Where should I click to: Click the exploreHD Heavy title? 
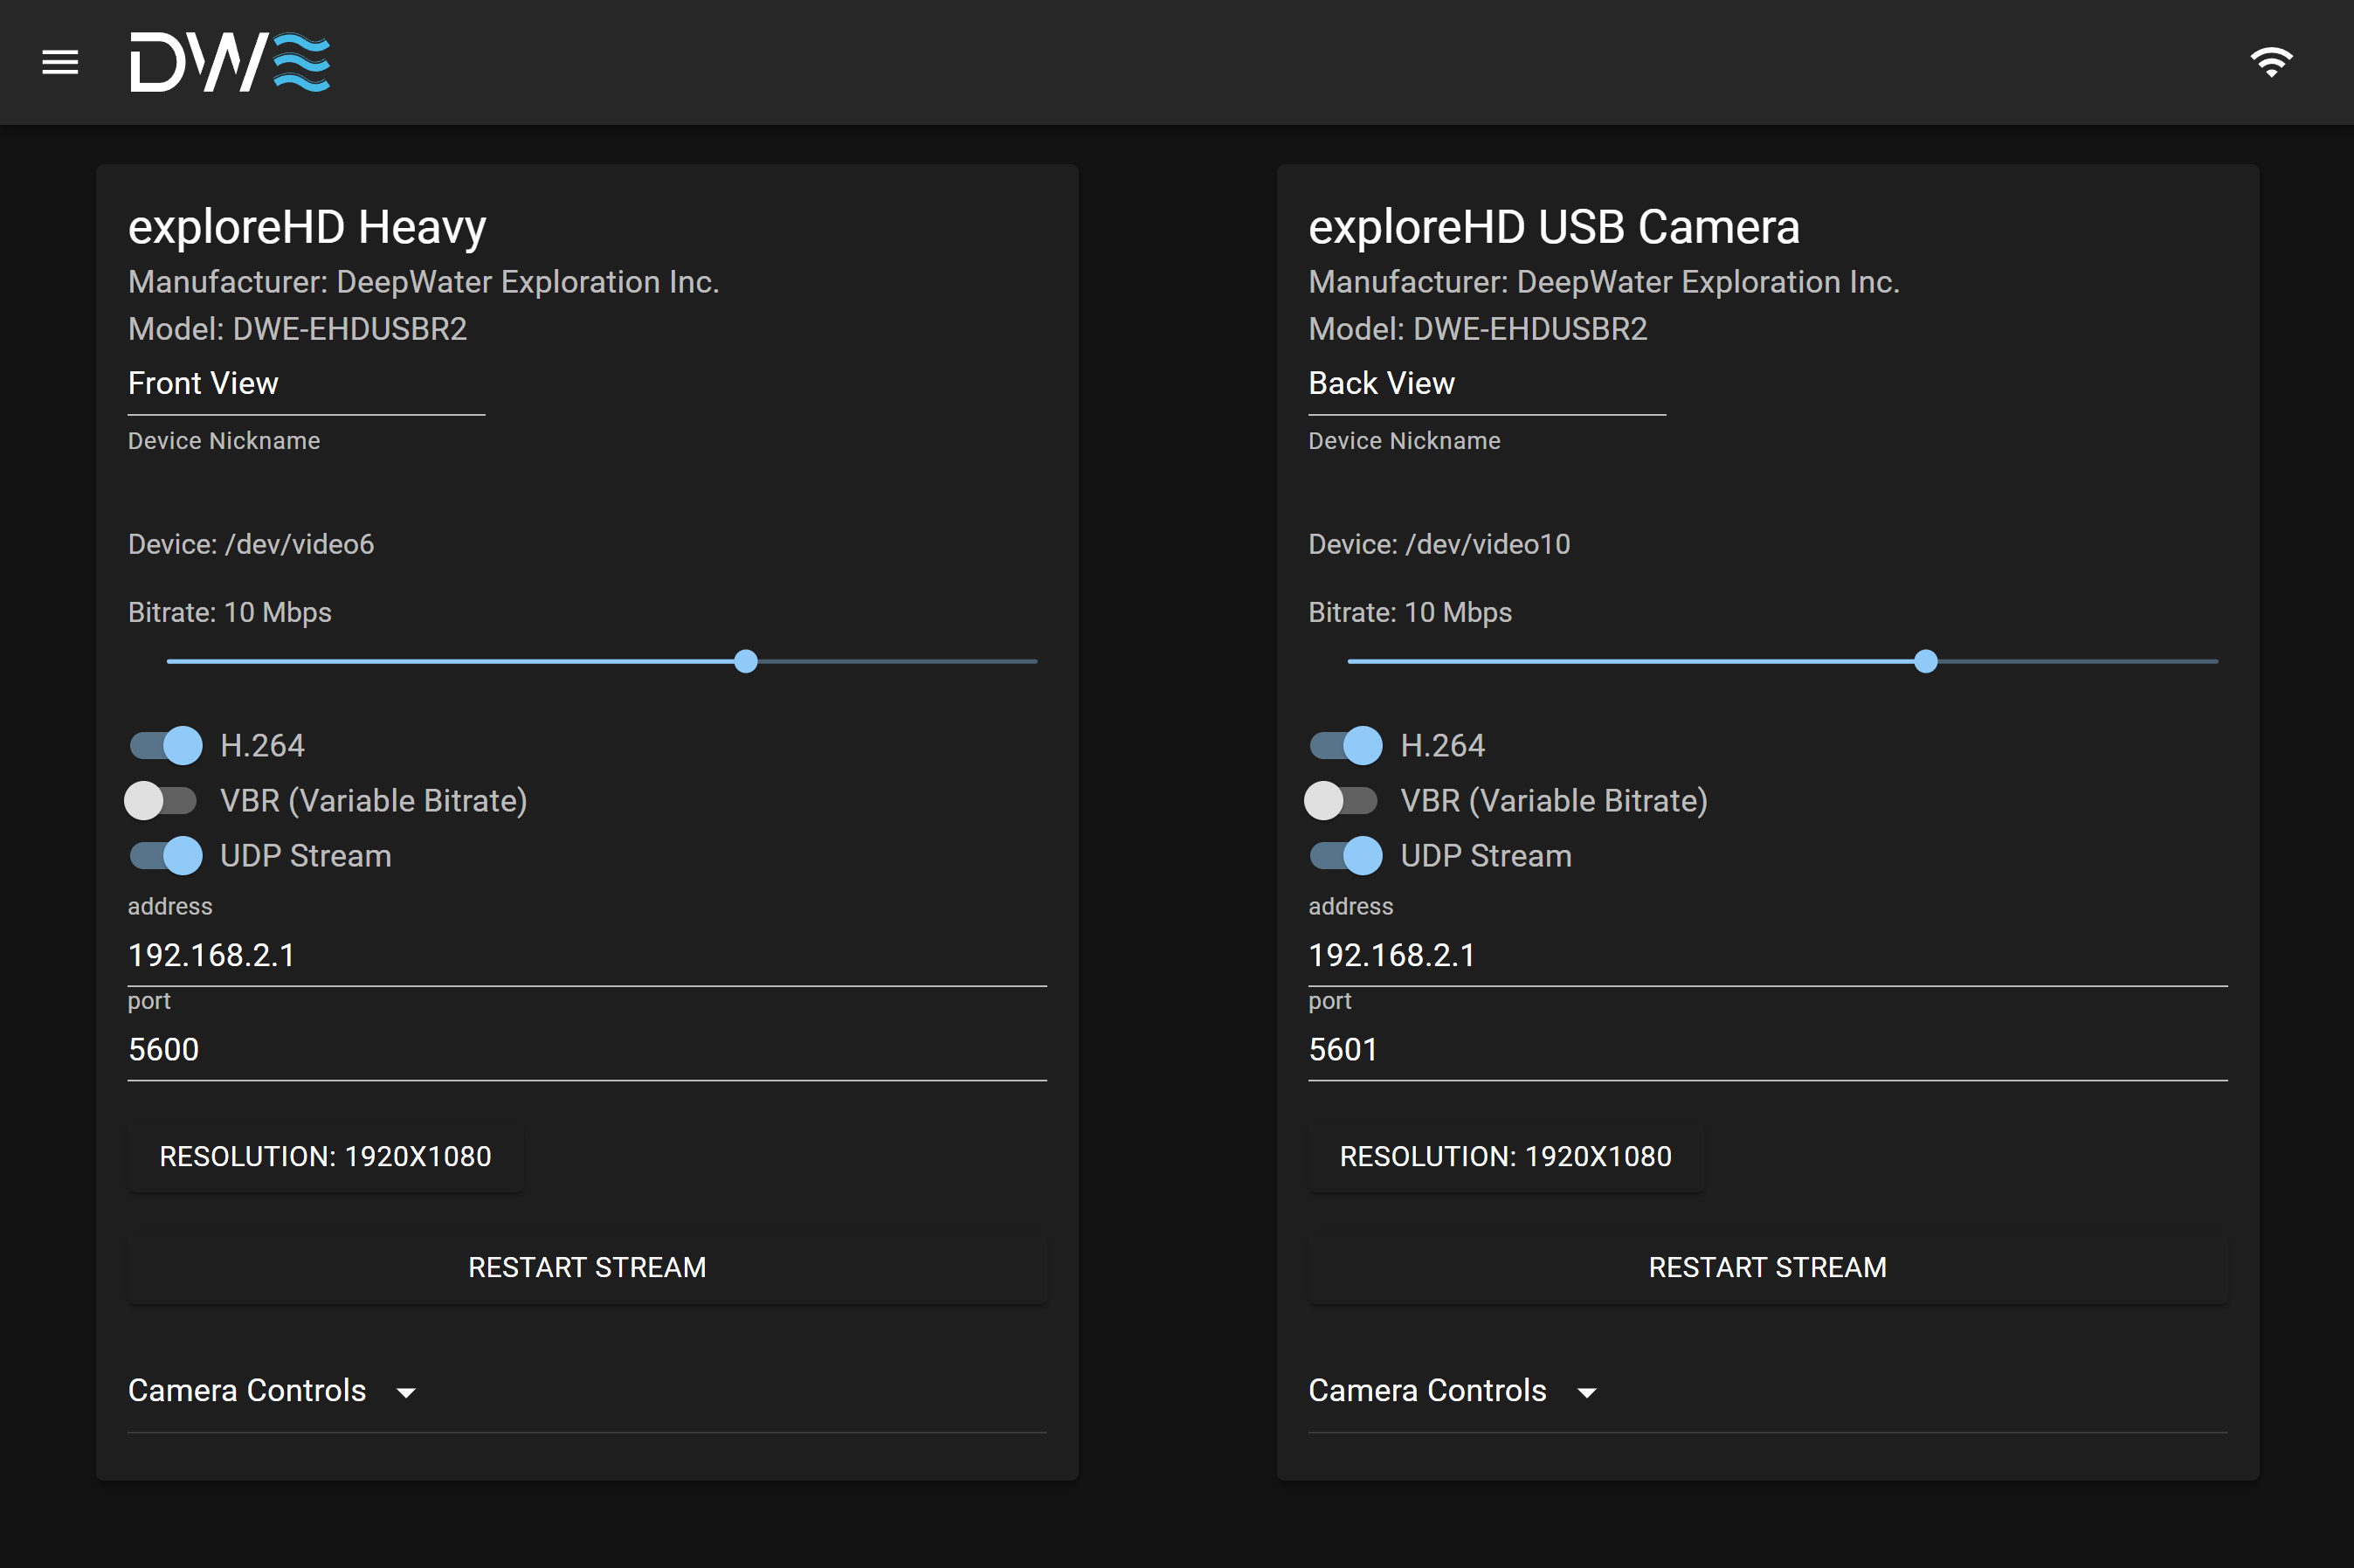coord(307,228)
